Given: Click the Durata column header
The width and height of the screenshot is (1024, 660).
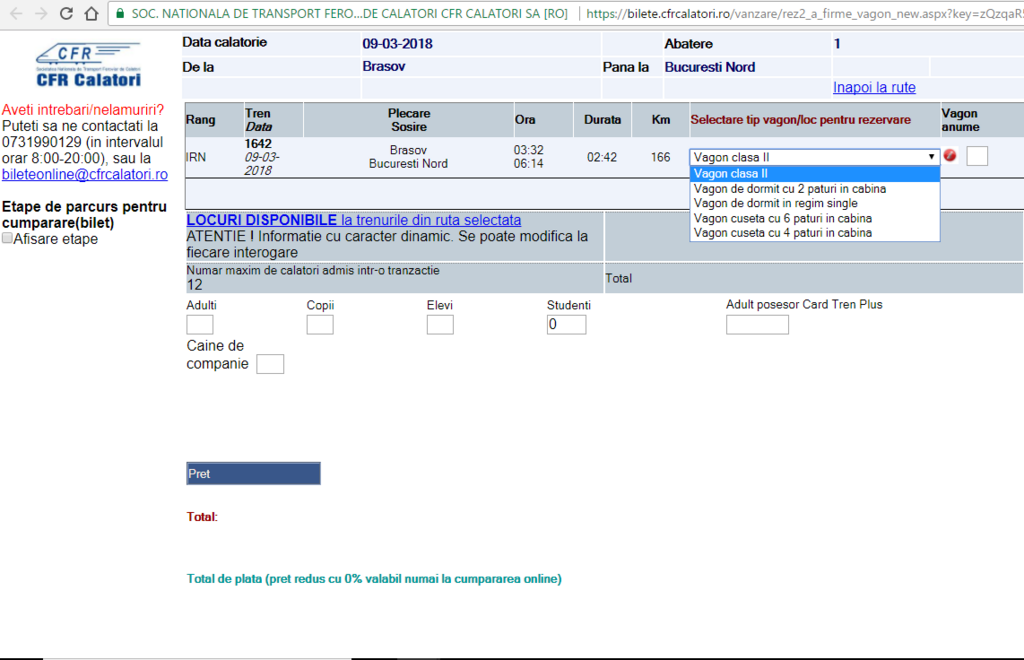Looking at the screenshot, I should 602,119.
